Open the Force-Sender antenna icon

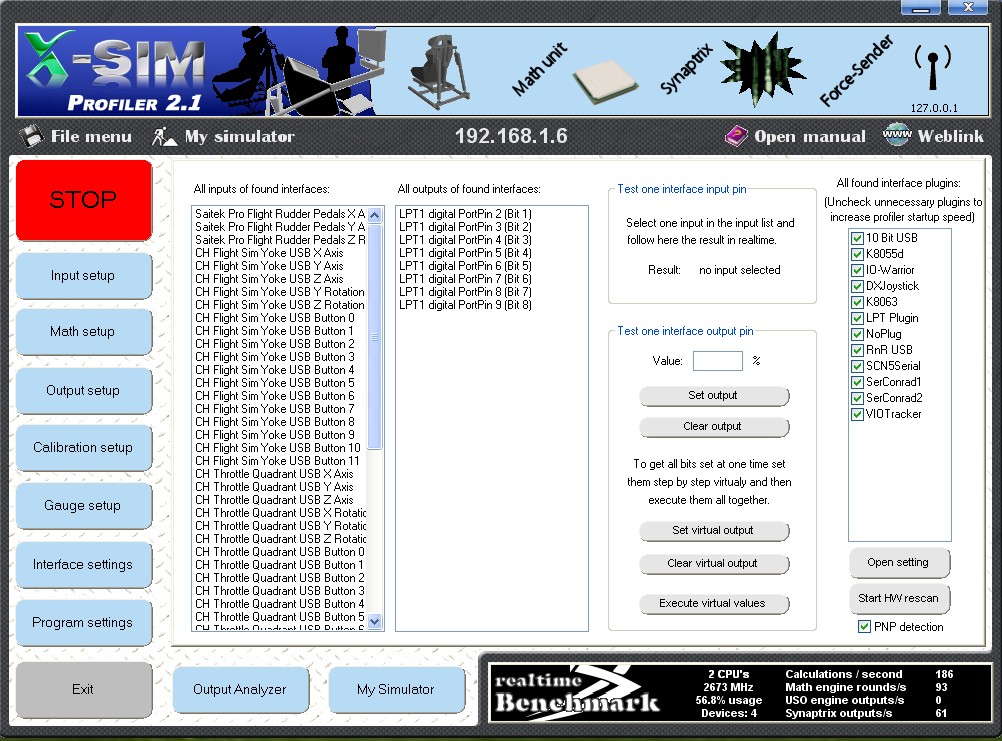click(x=932, y=68)
